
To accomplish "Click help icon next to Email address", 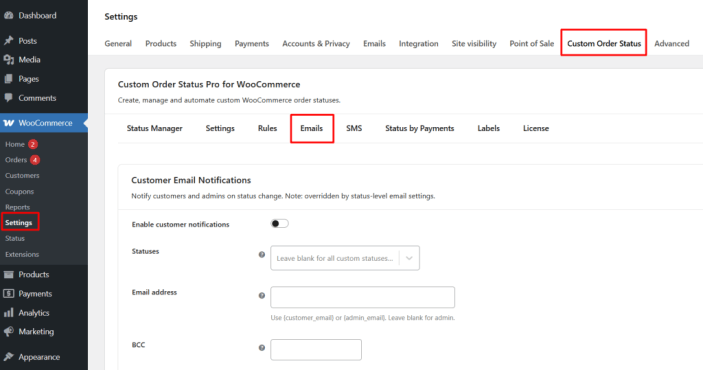I will pyautogui.click(x=262, y=296).
